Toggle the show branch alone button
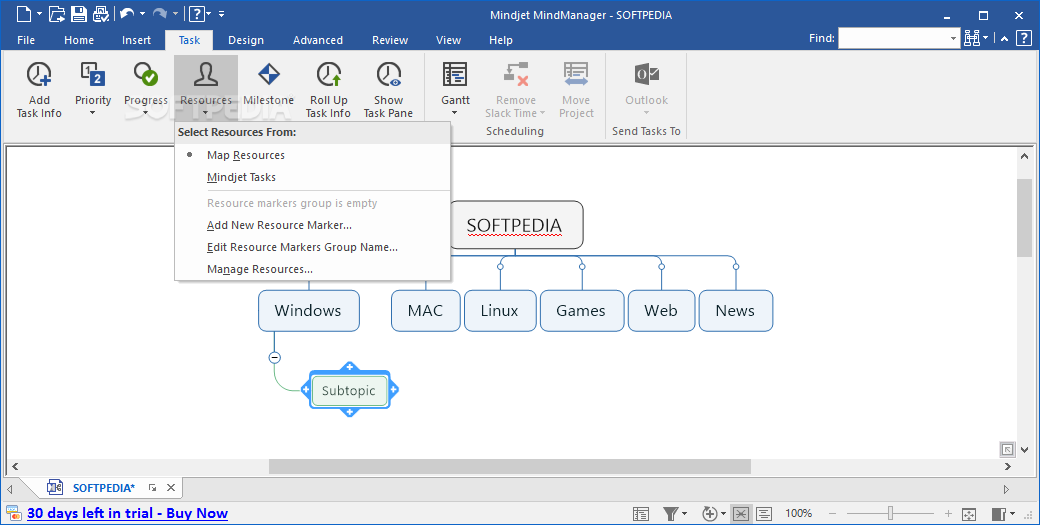This screenshot has width=1040, height=525. tap(741, 514)
